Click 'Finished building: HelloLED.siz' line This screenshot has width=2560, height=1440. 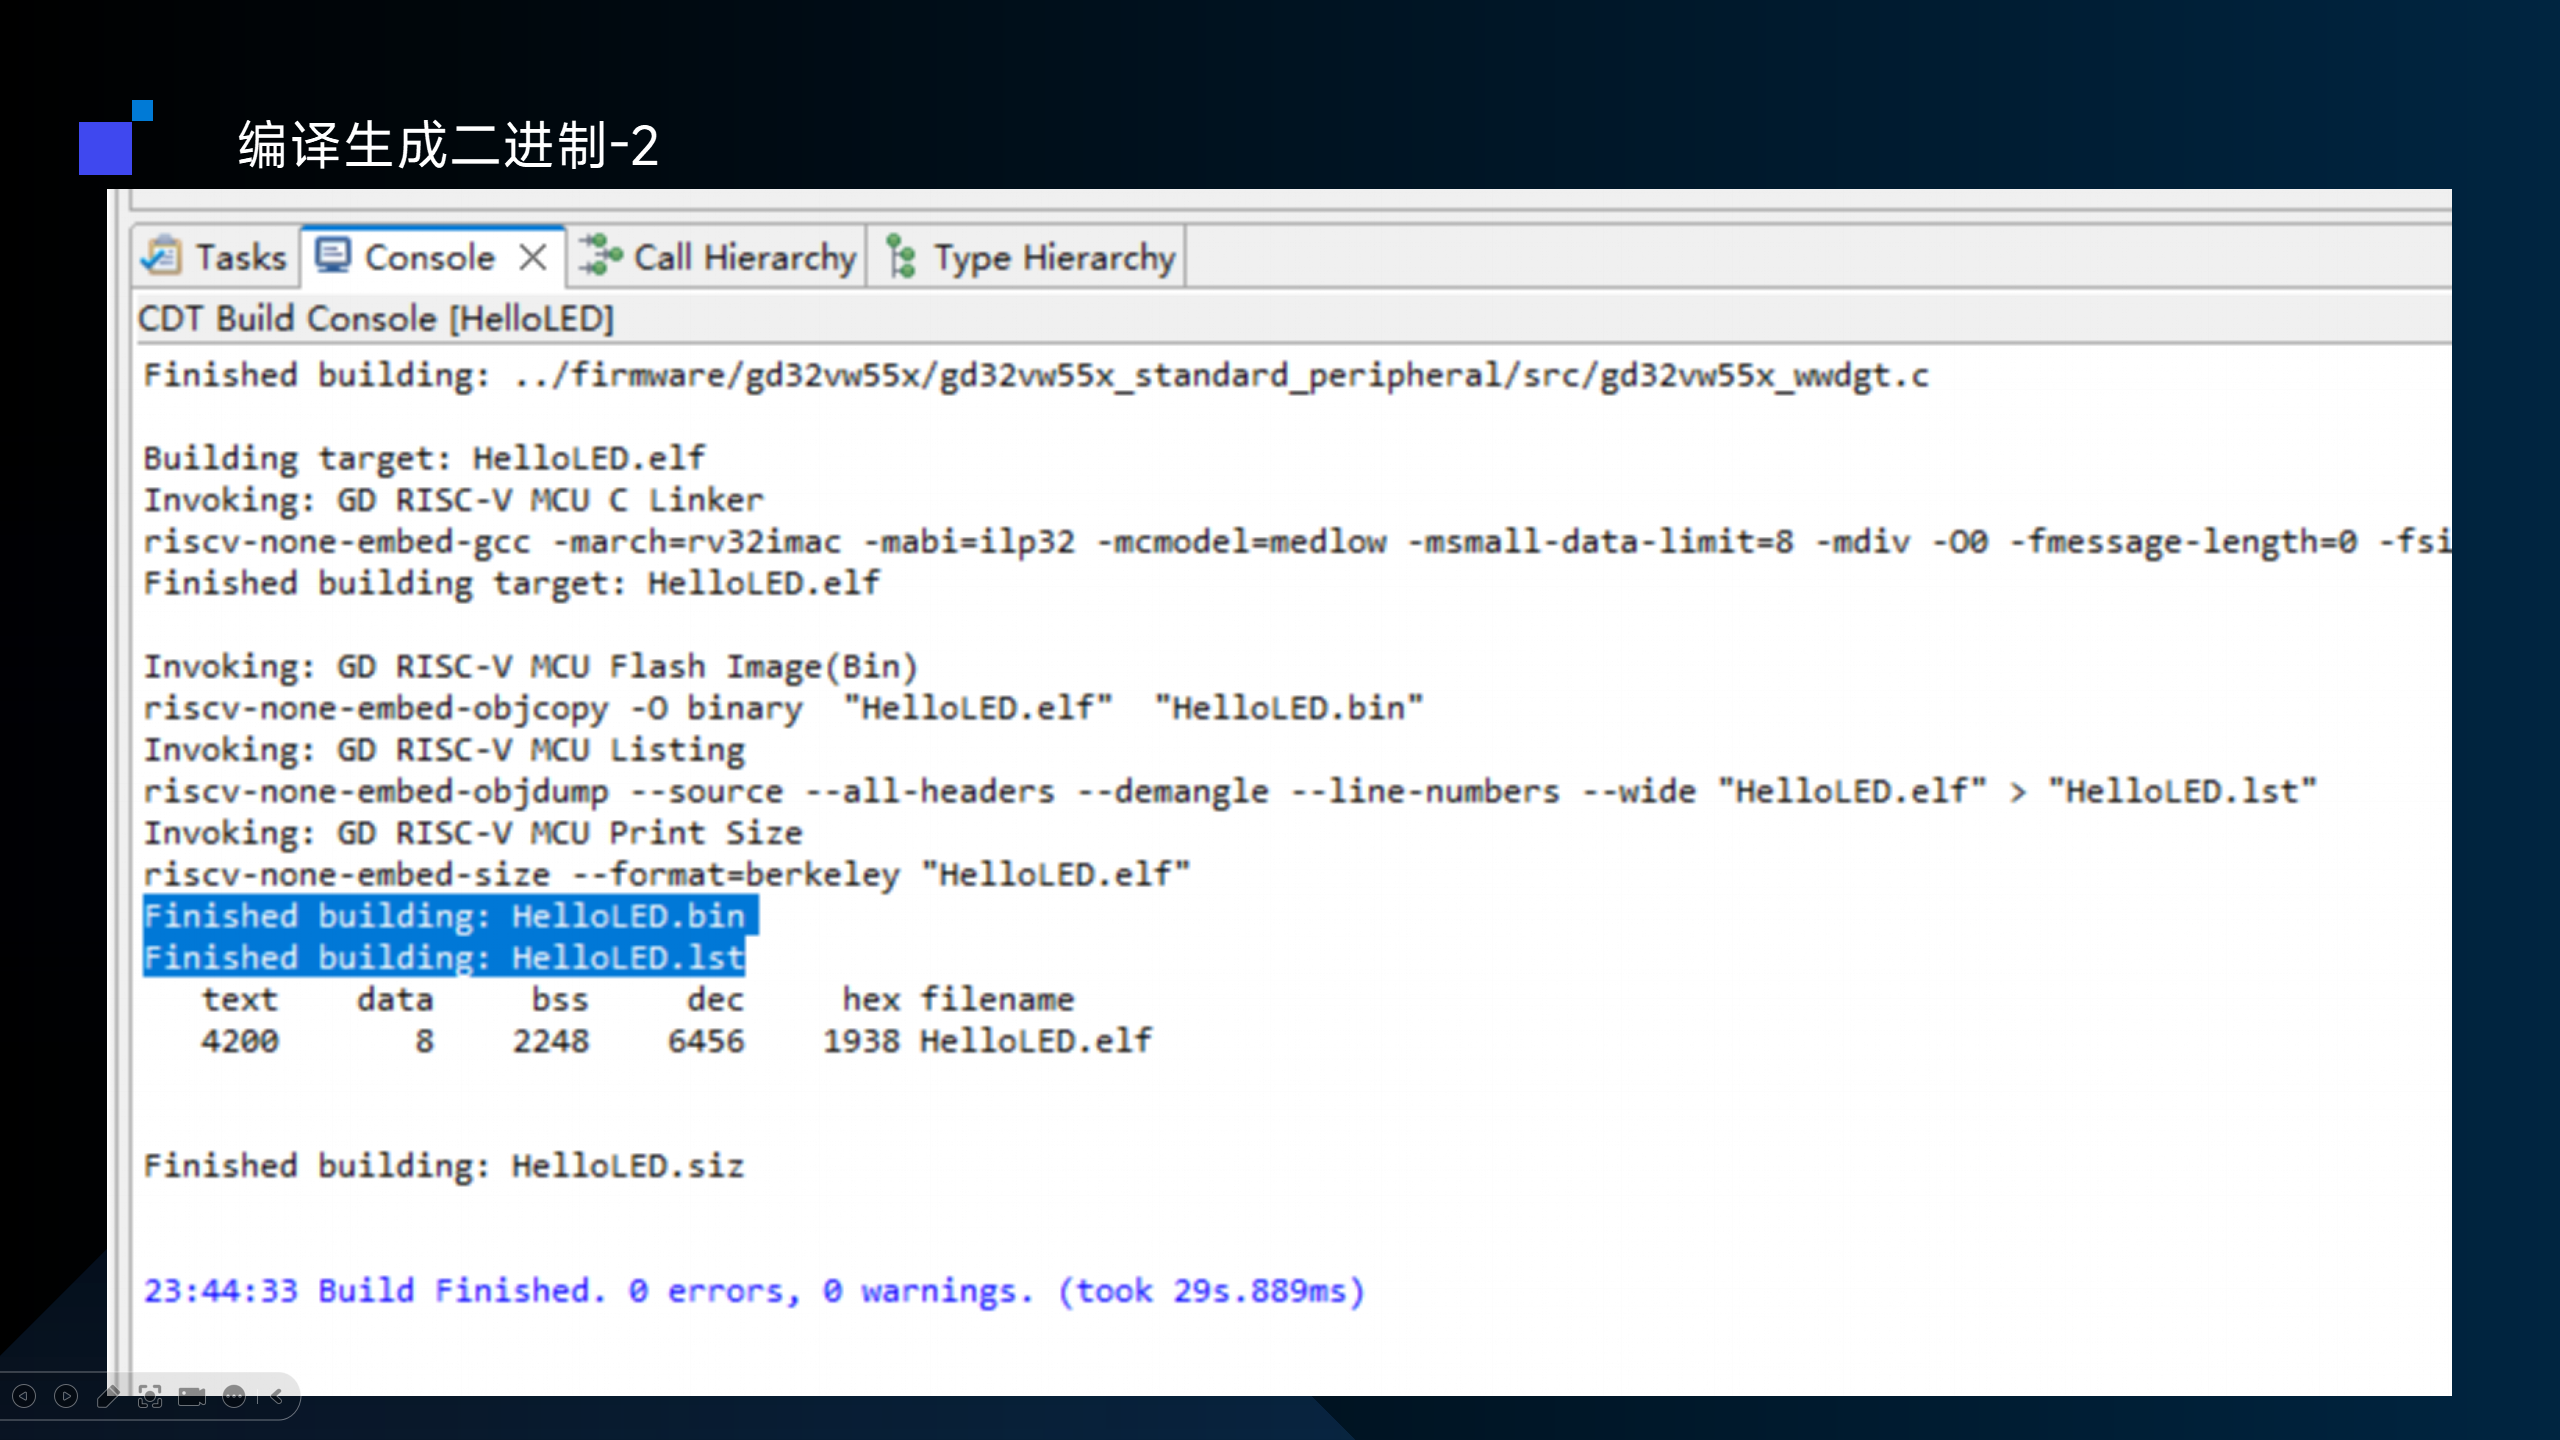point(444,1166)
